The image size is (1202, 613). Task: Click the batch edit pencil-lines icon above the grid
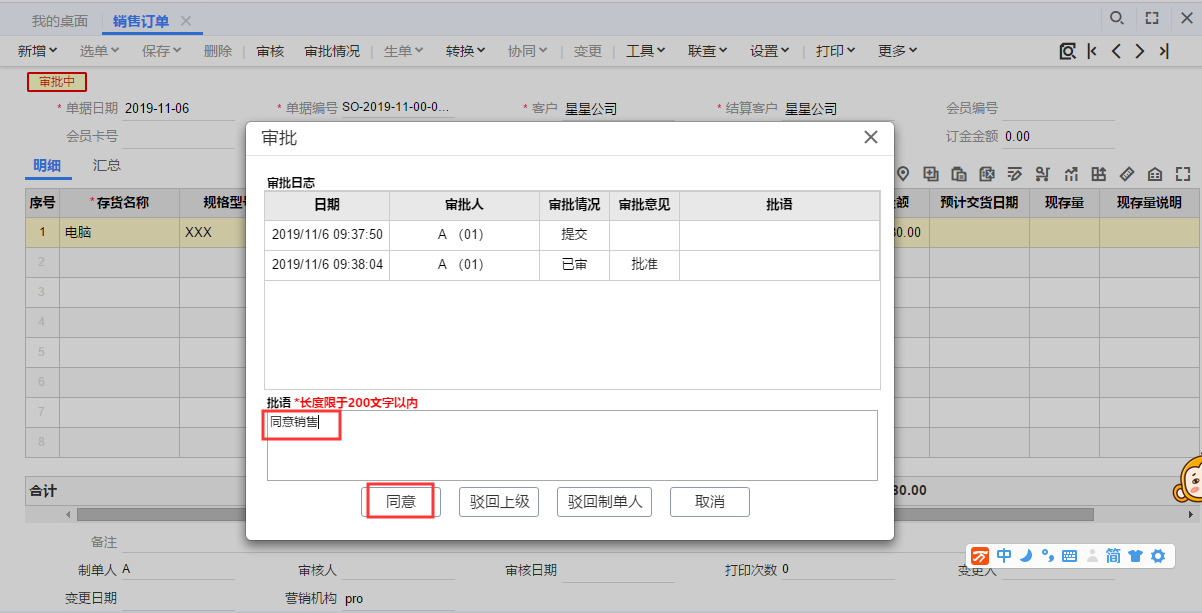click(x=1015, y=174)
